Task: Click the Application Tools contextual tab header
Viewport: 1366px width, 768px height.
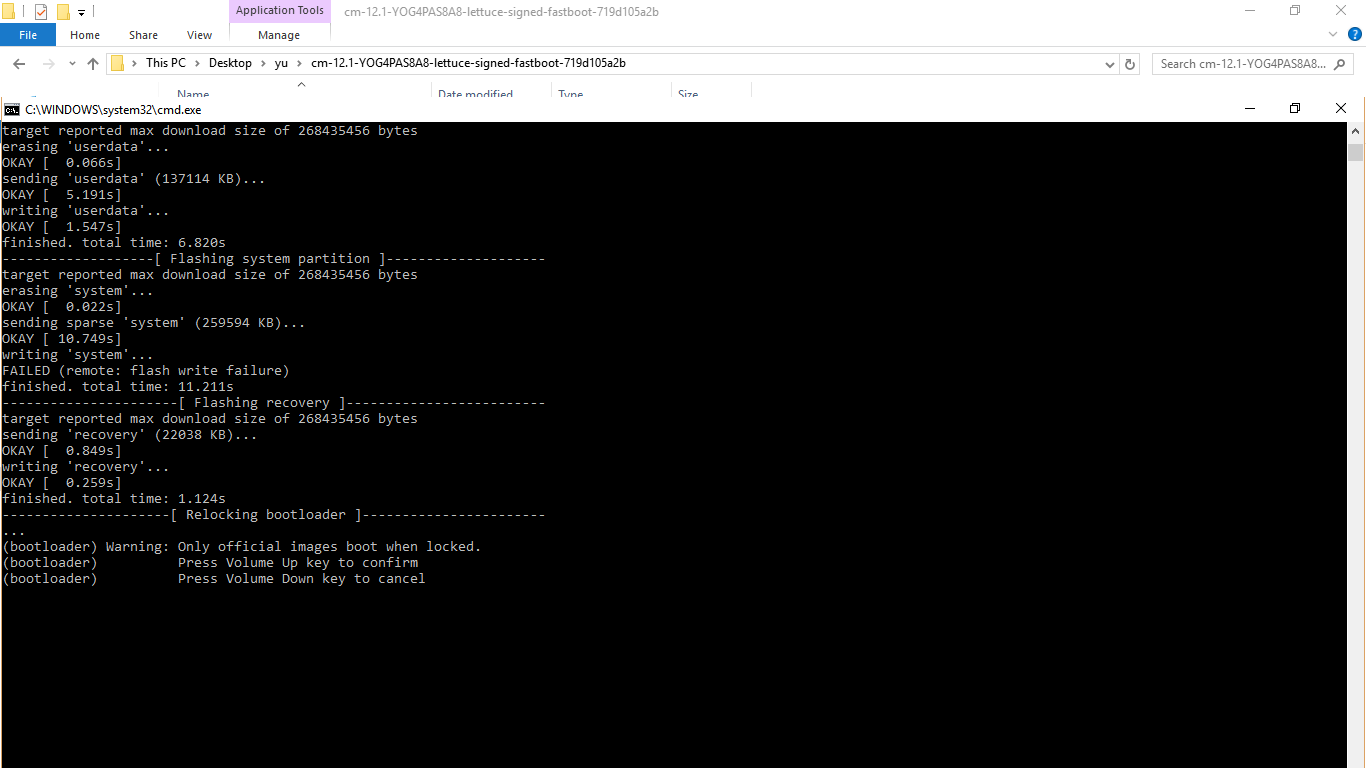Action: [x=280, y=11]
